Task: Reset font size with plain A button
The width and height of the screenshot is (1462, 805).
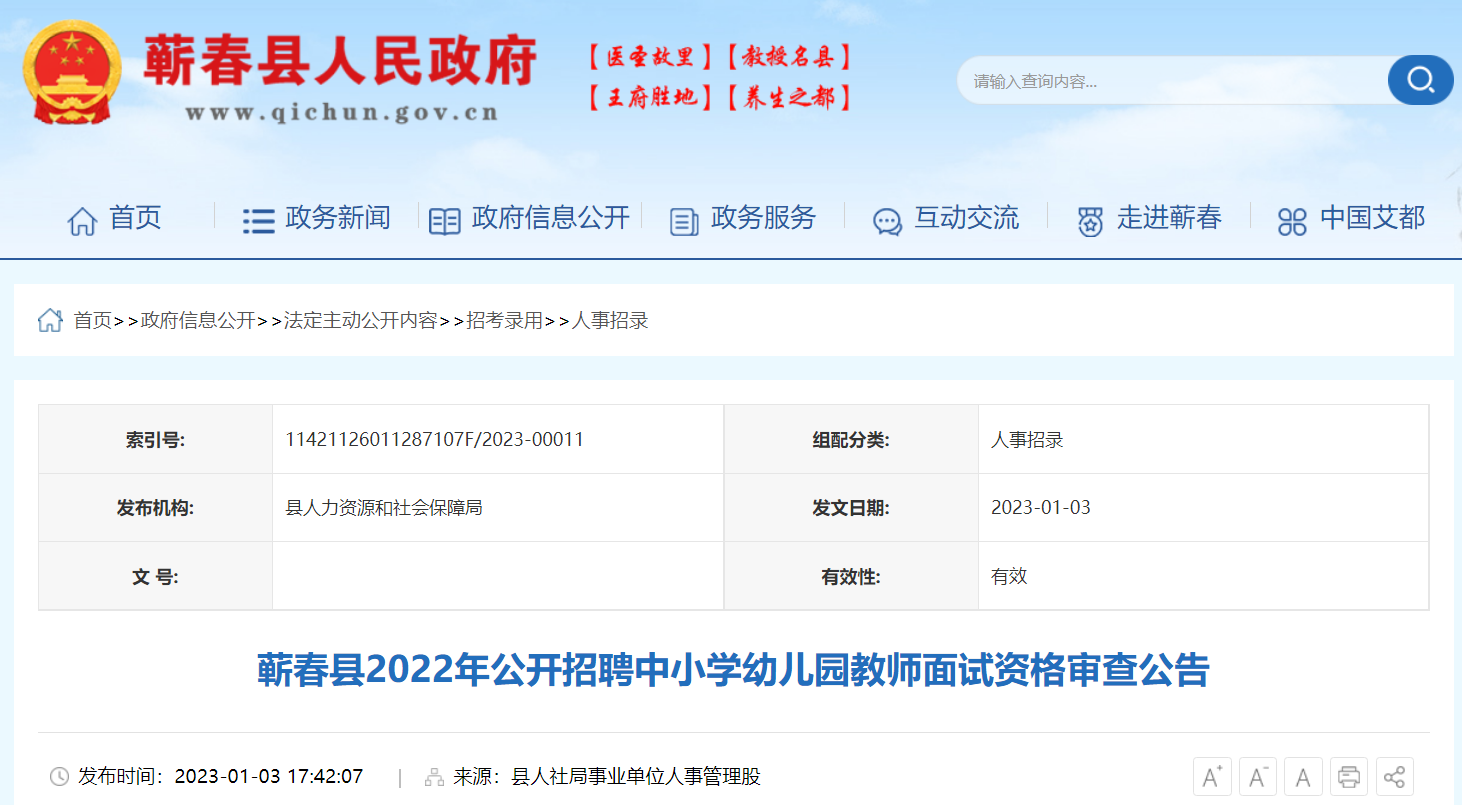Action: tap(1303, 777)
